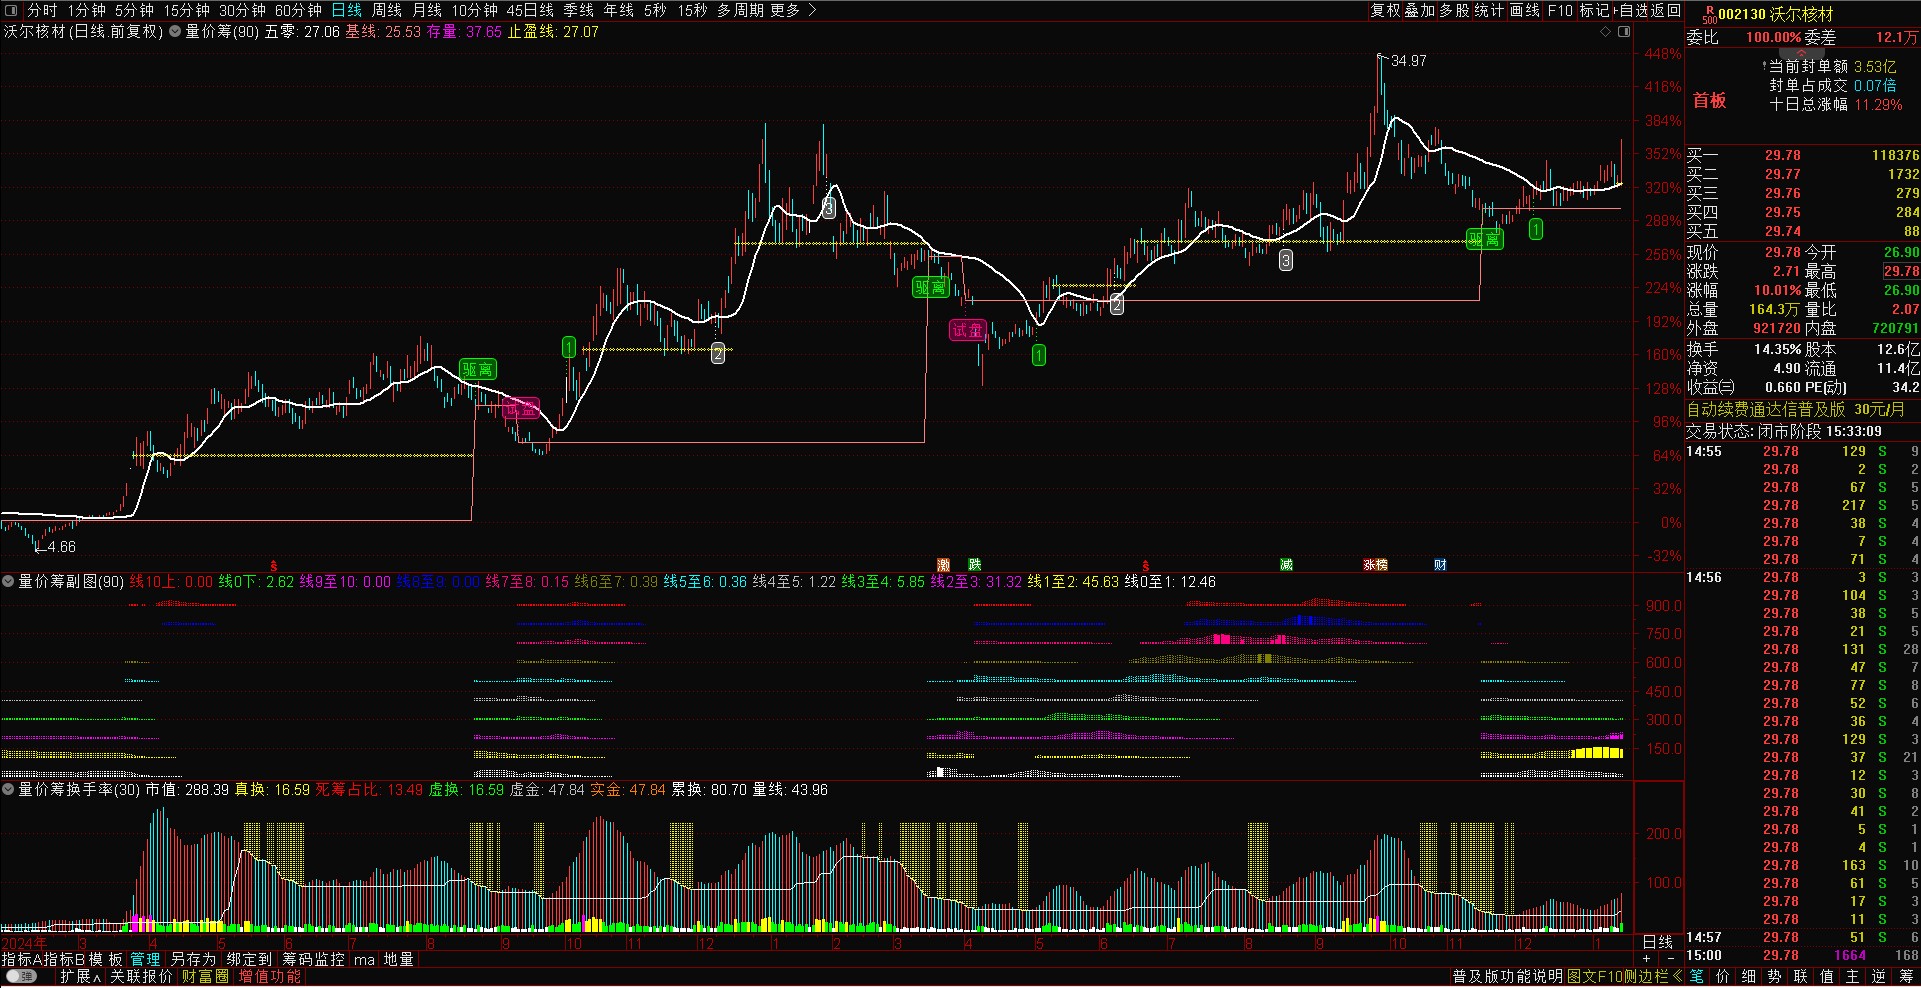This screenshot has width=1921, height=988.
Task: Select the 指标B indicator tab
Action: pyautogui.click(x=63, y=959)
